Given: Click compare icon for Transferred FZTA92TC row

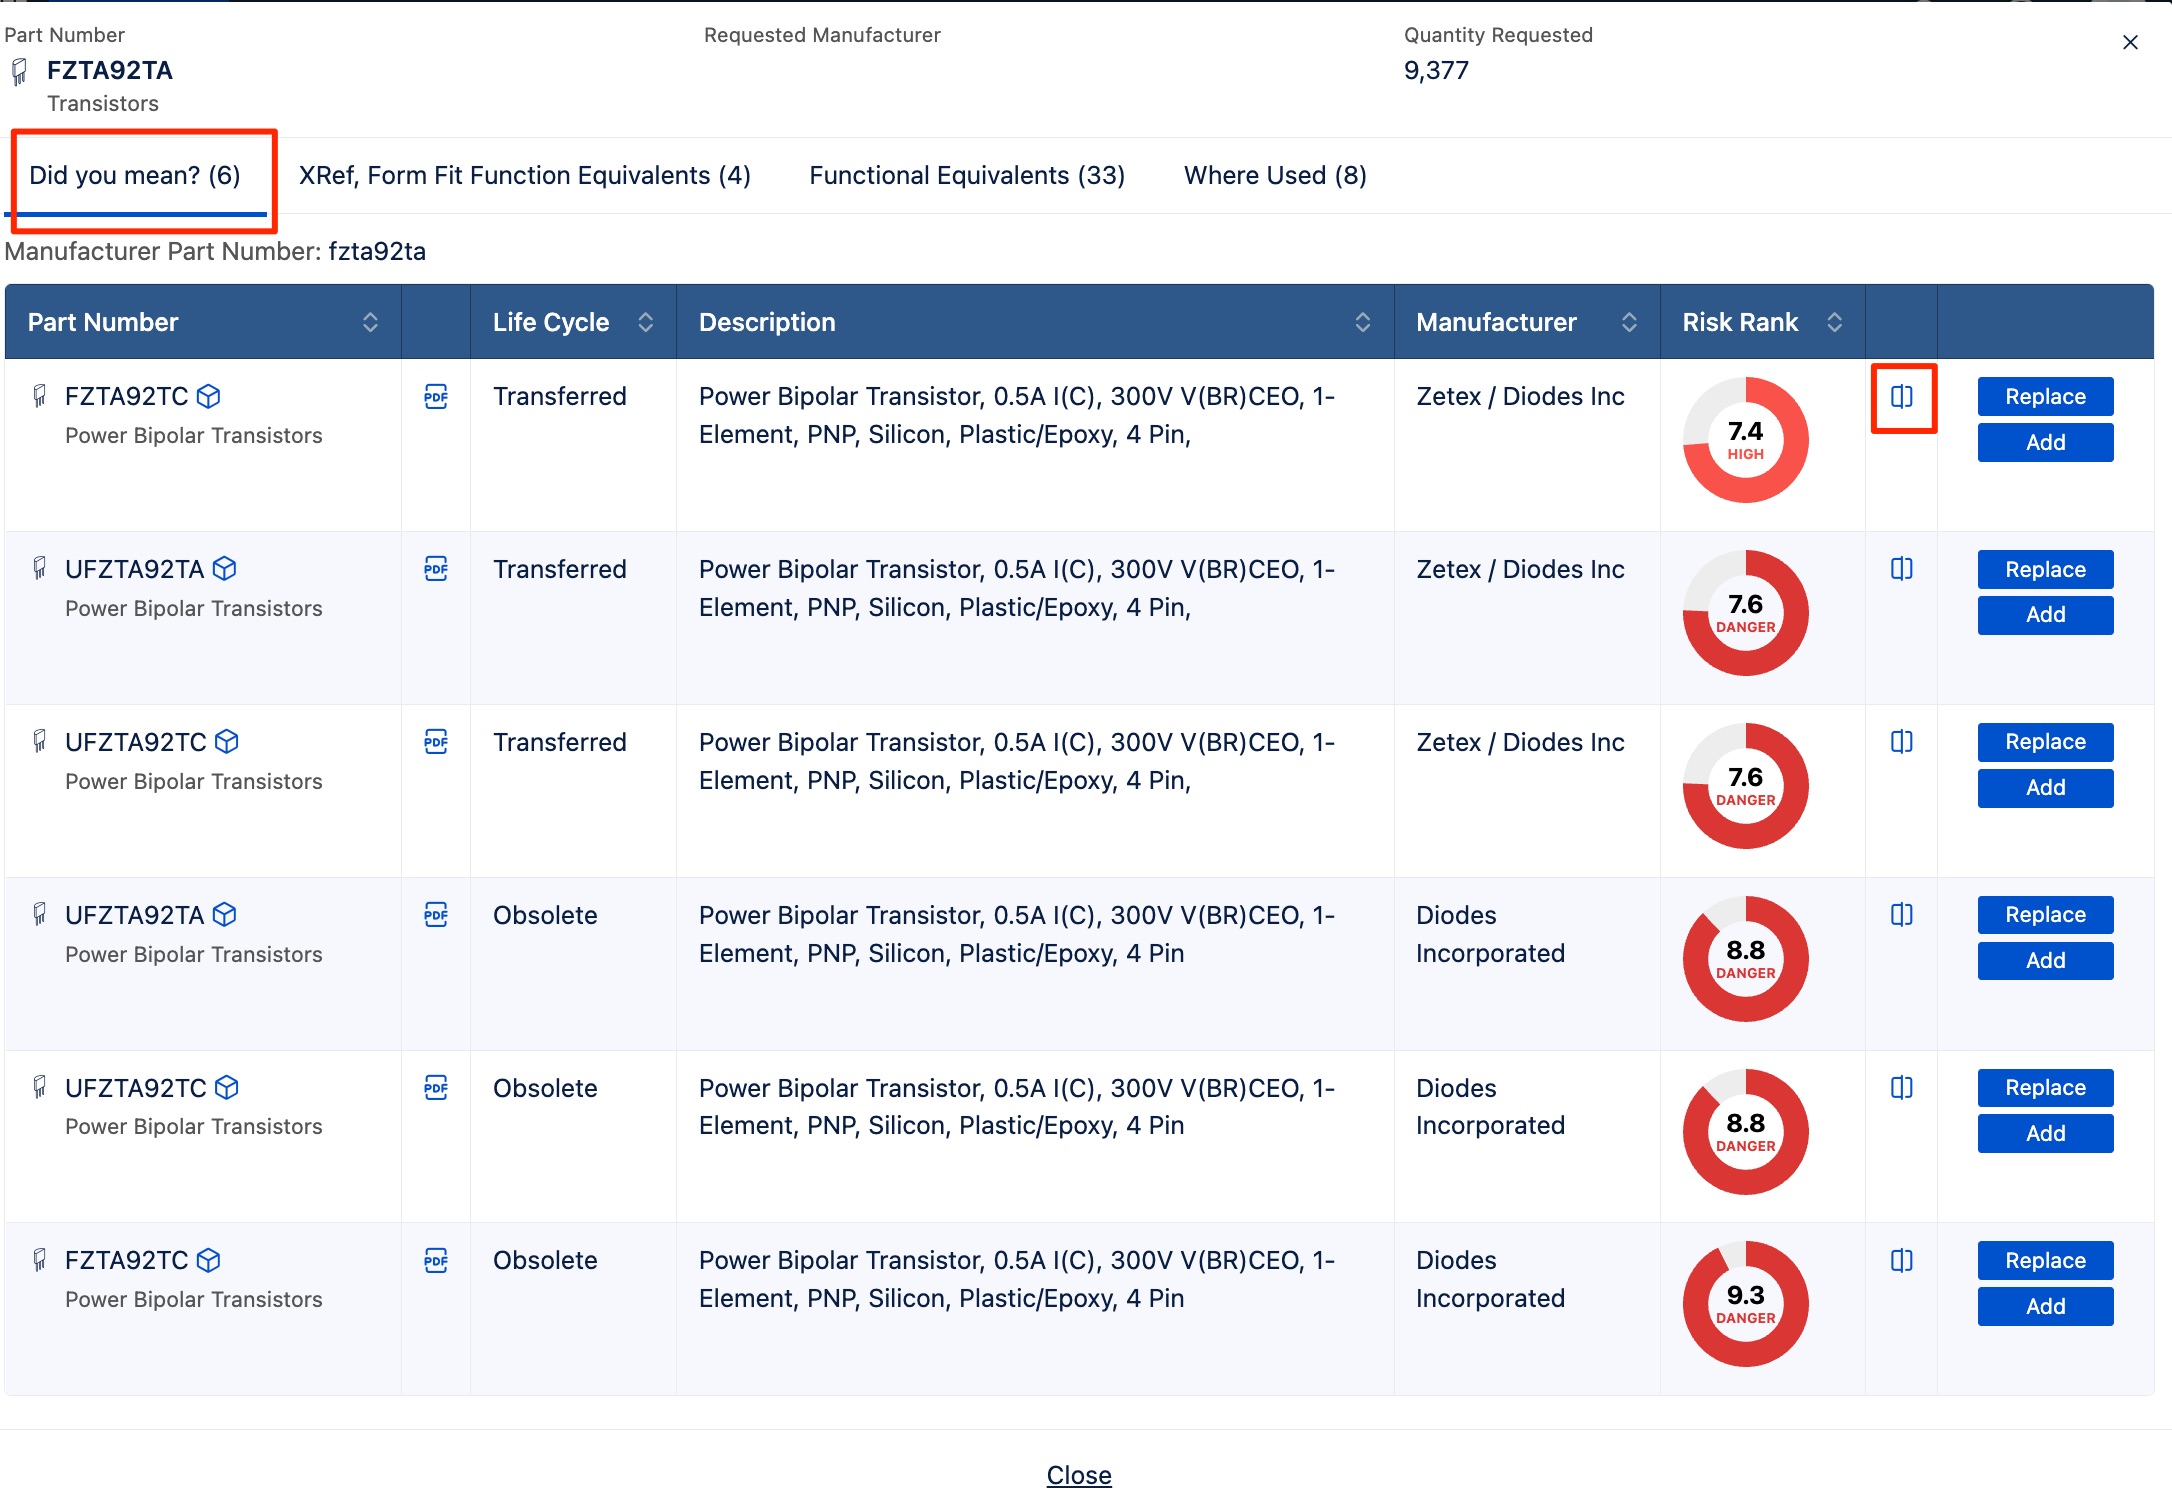Looking at the screenshot, I should [1902, 397].
